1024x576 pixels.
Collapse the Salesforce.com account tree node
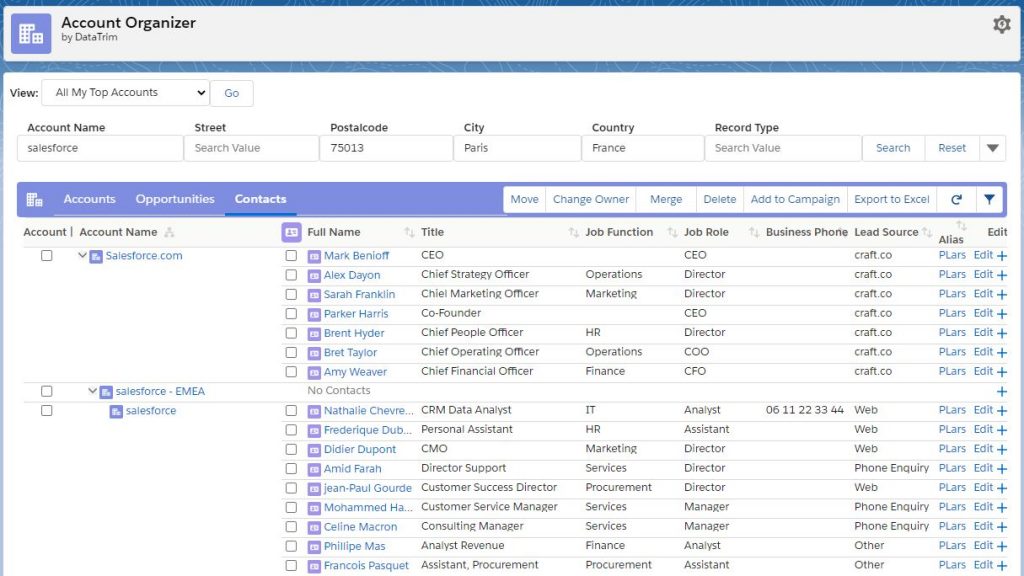(82, 255)
